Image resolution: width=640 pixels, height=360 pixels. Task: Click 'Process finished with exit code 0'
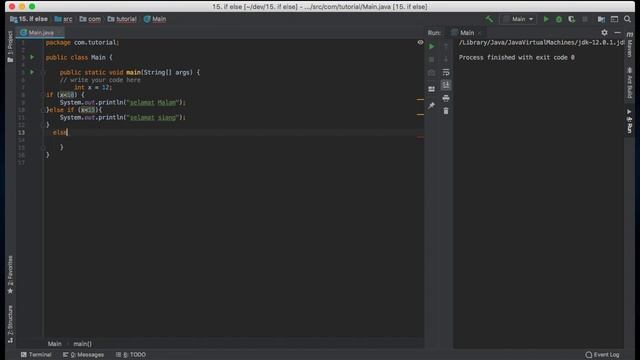tap(516, 58)
